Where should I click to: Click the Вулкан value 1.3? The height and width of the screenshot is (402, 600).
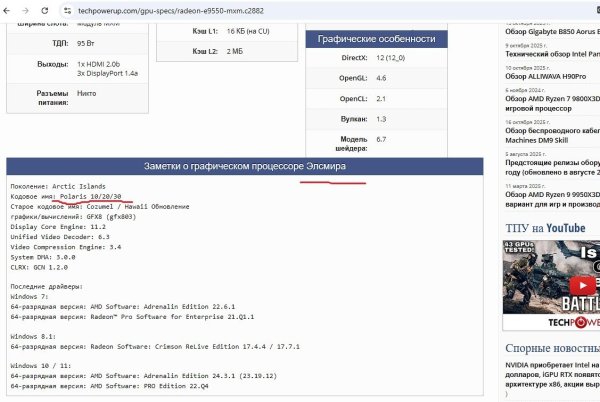pos(381,119)
